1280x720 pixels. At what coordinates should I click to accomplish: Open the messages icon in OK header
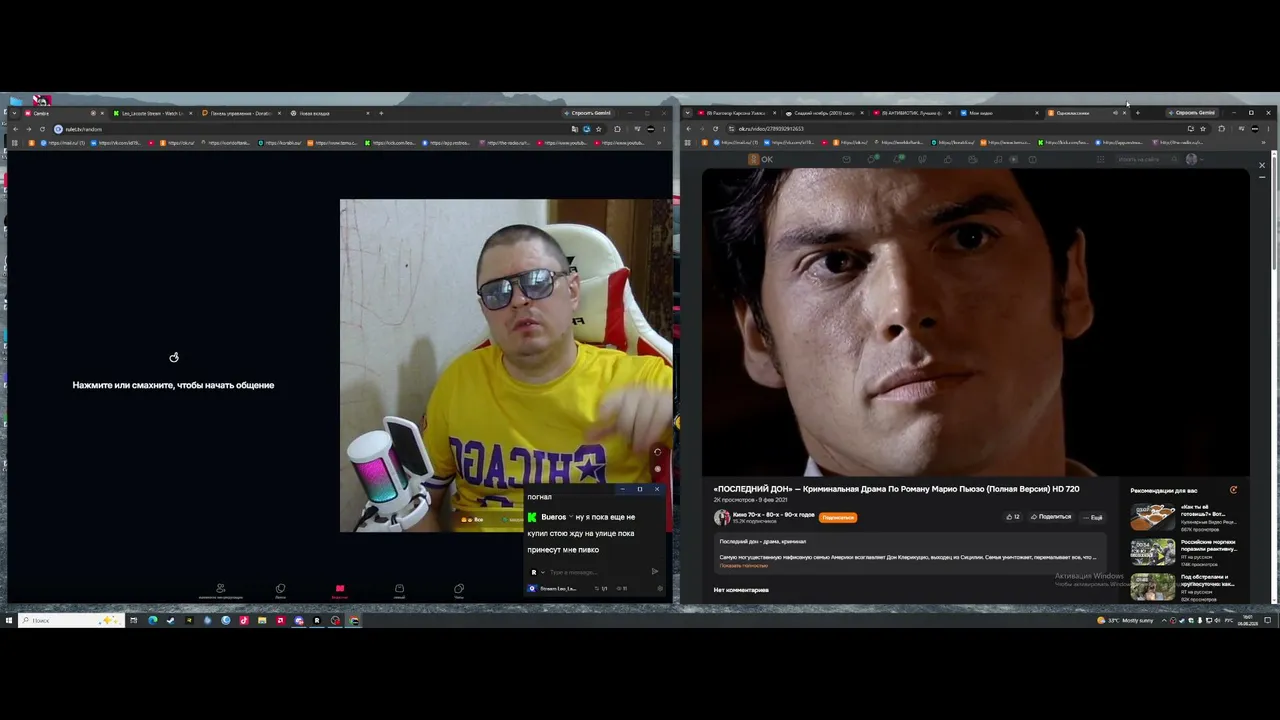846,159
